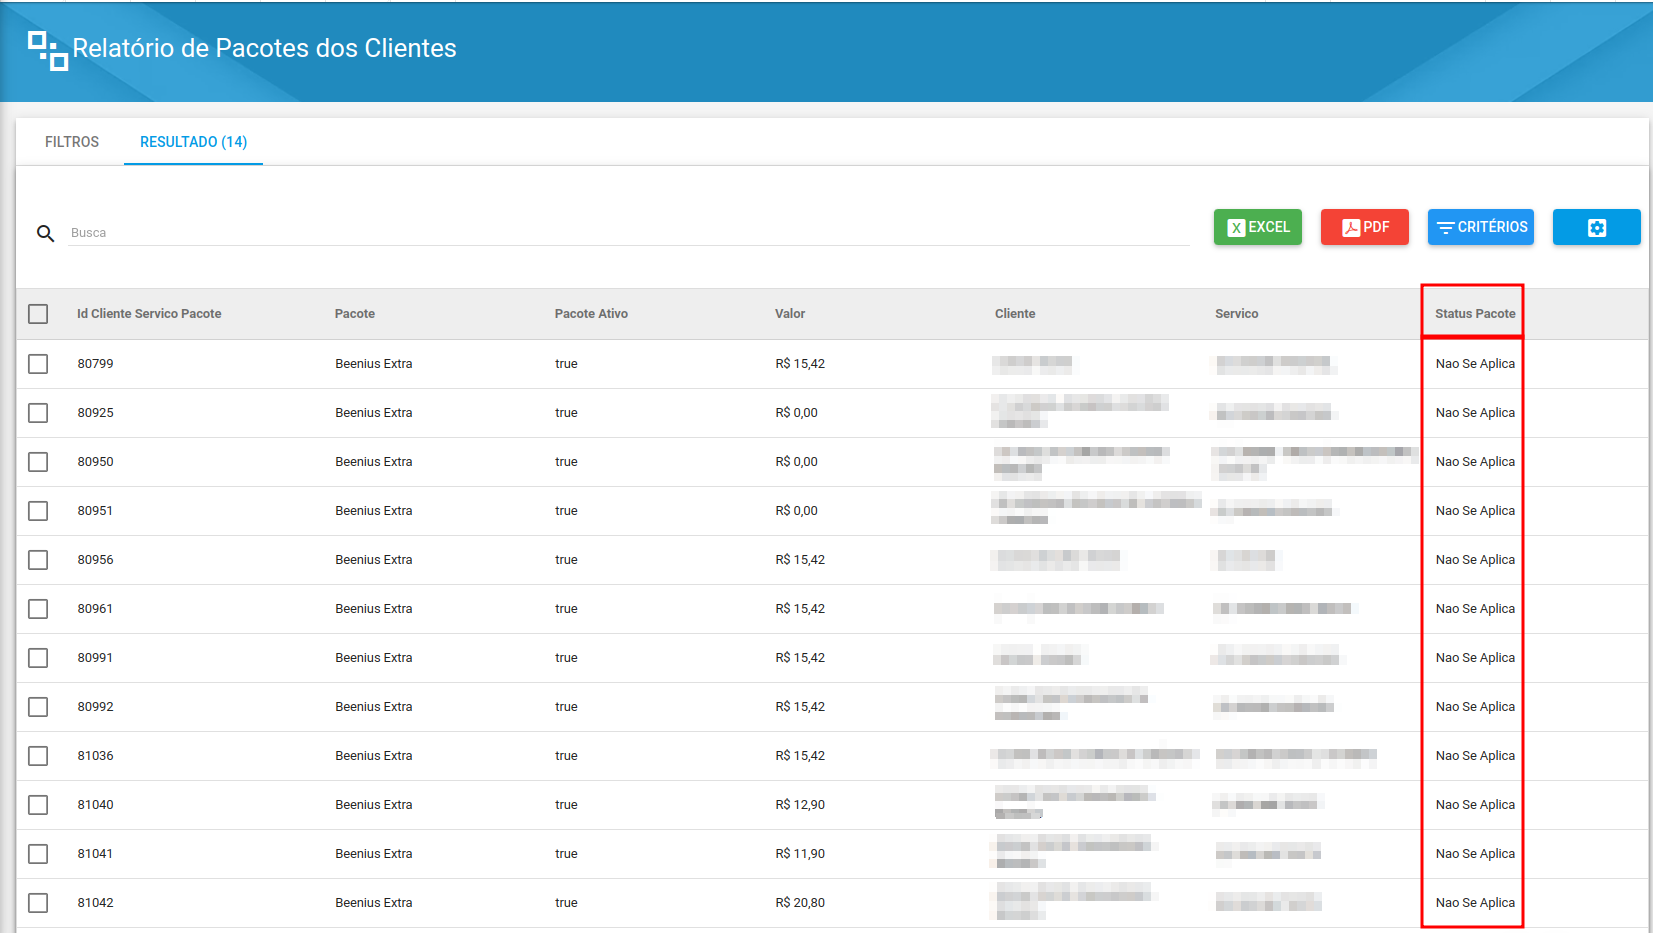Click the ID cell 80950

[95, 462]
